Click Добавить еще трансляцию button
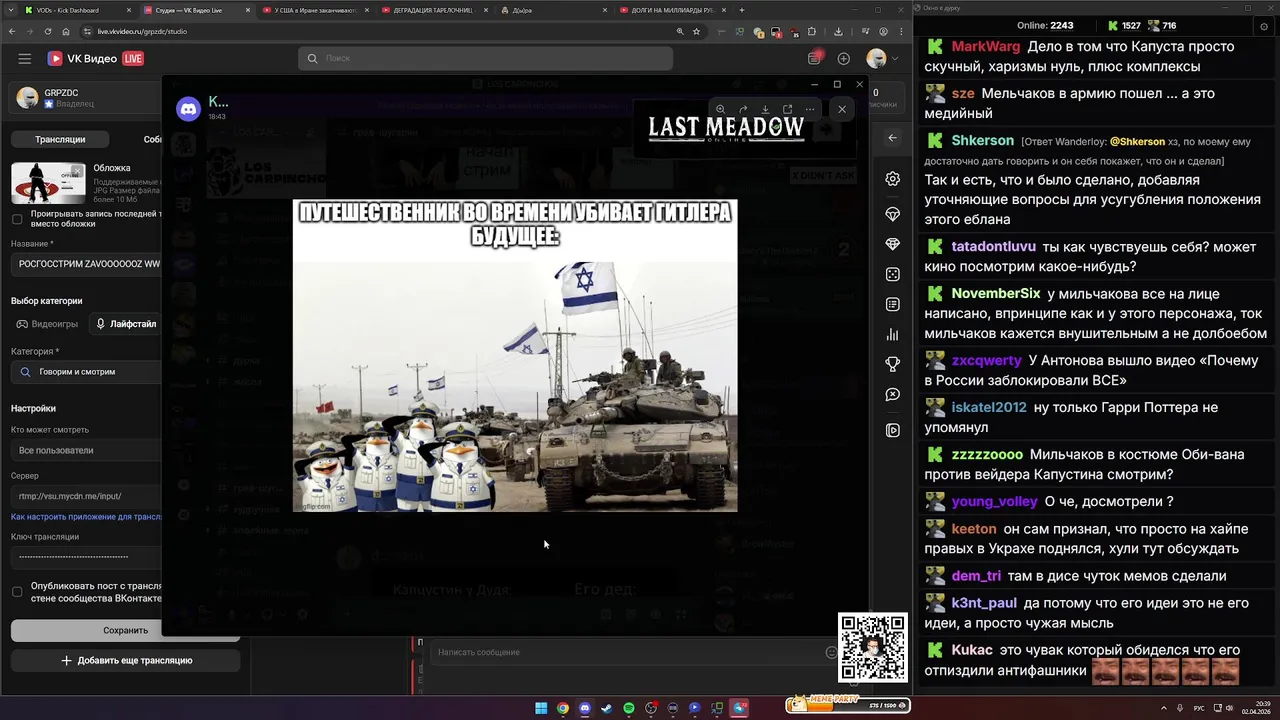The width and height of the screenshot is (1280, 720). [x=126, y=660]
